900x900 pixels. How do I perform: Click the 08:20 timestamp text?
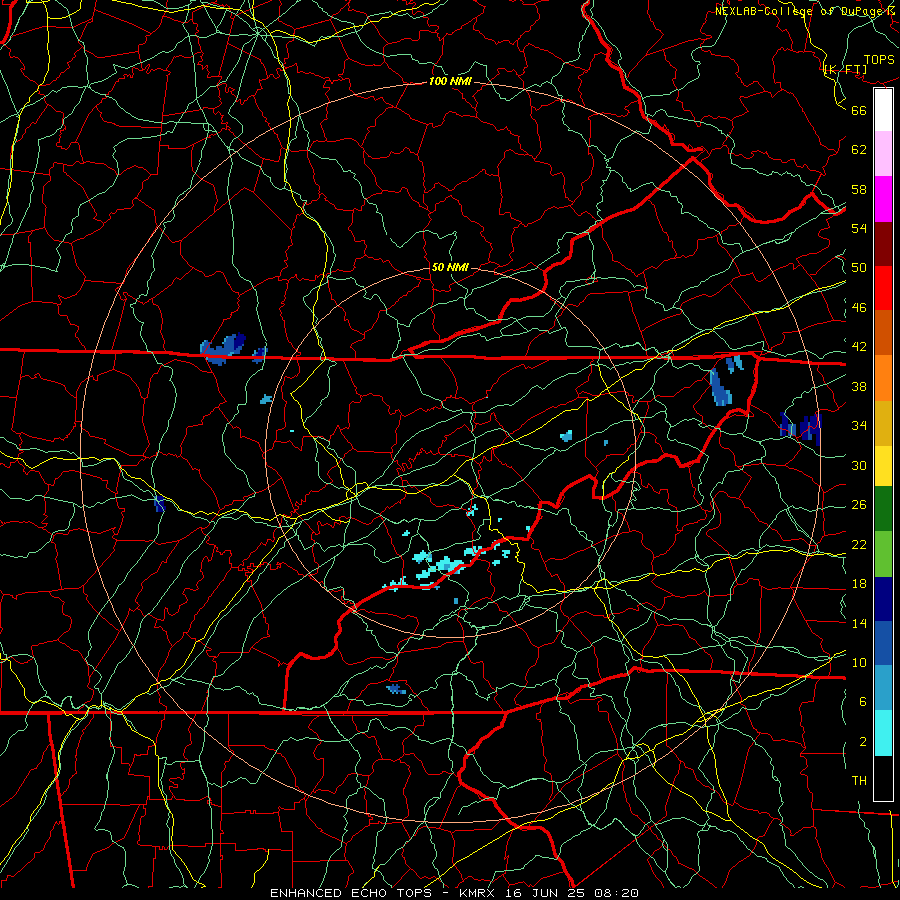[615, 893]
